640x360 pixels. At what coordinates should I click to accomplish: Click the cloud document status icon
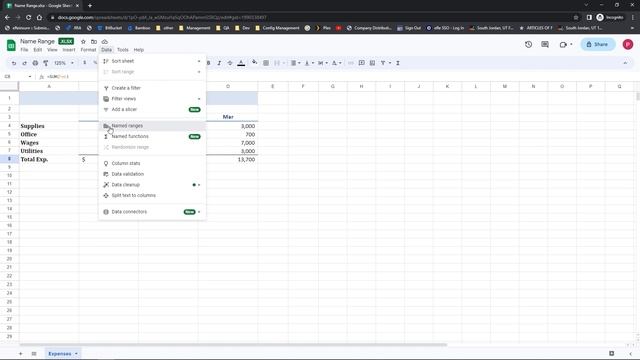[x=104, y=42]
